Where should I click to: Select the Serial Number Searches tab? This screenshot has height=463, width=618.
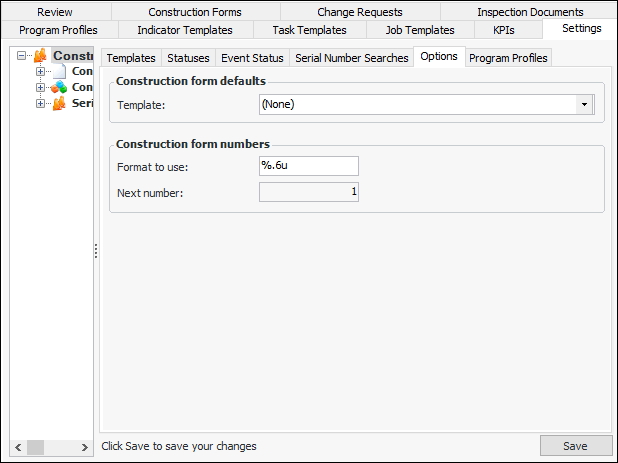click(351, 58)
